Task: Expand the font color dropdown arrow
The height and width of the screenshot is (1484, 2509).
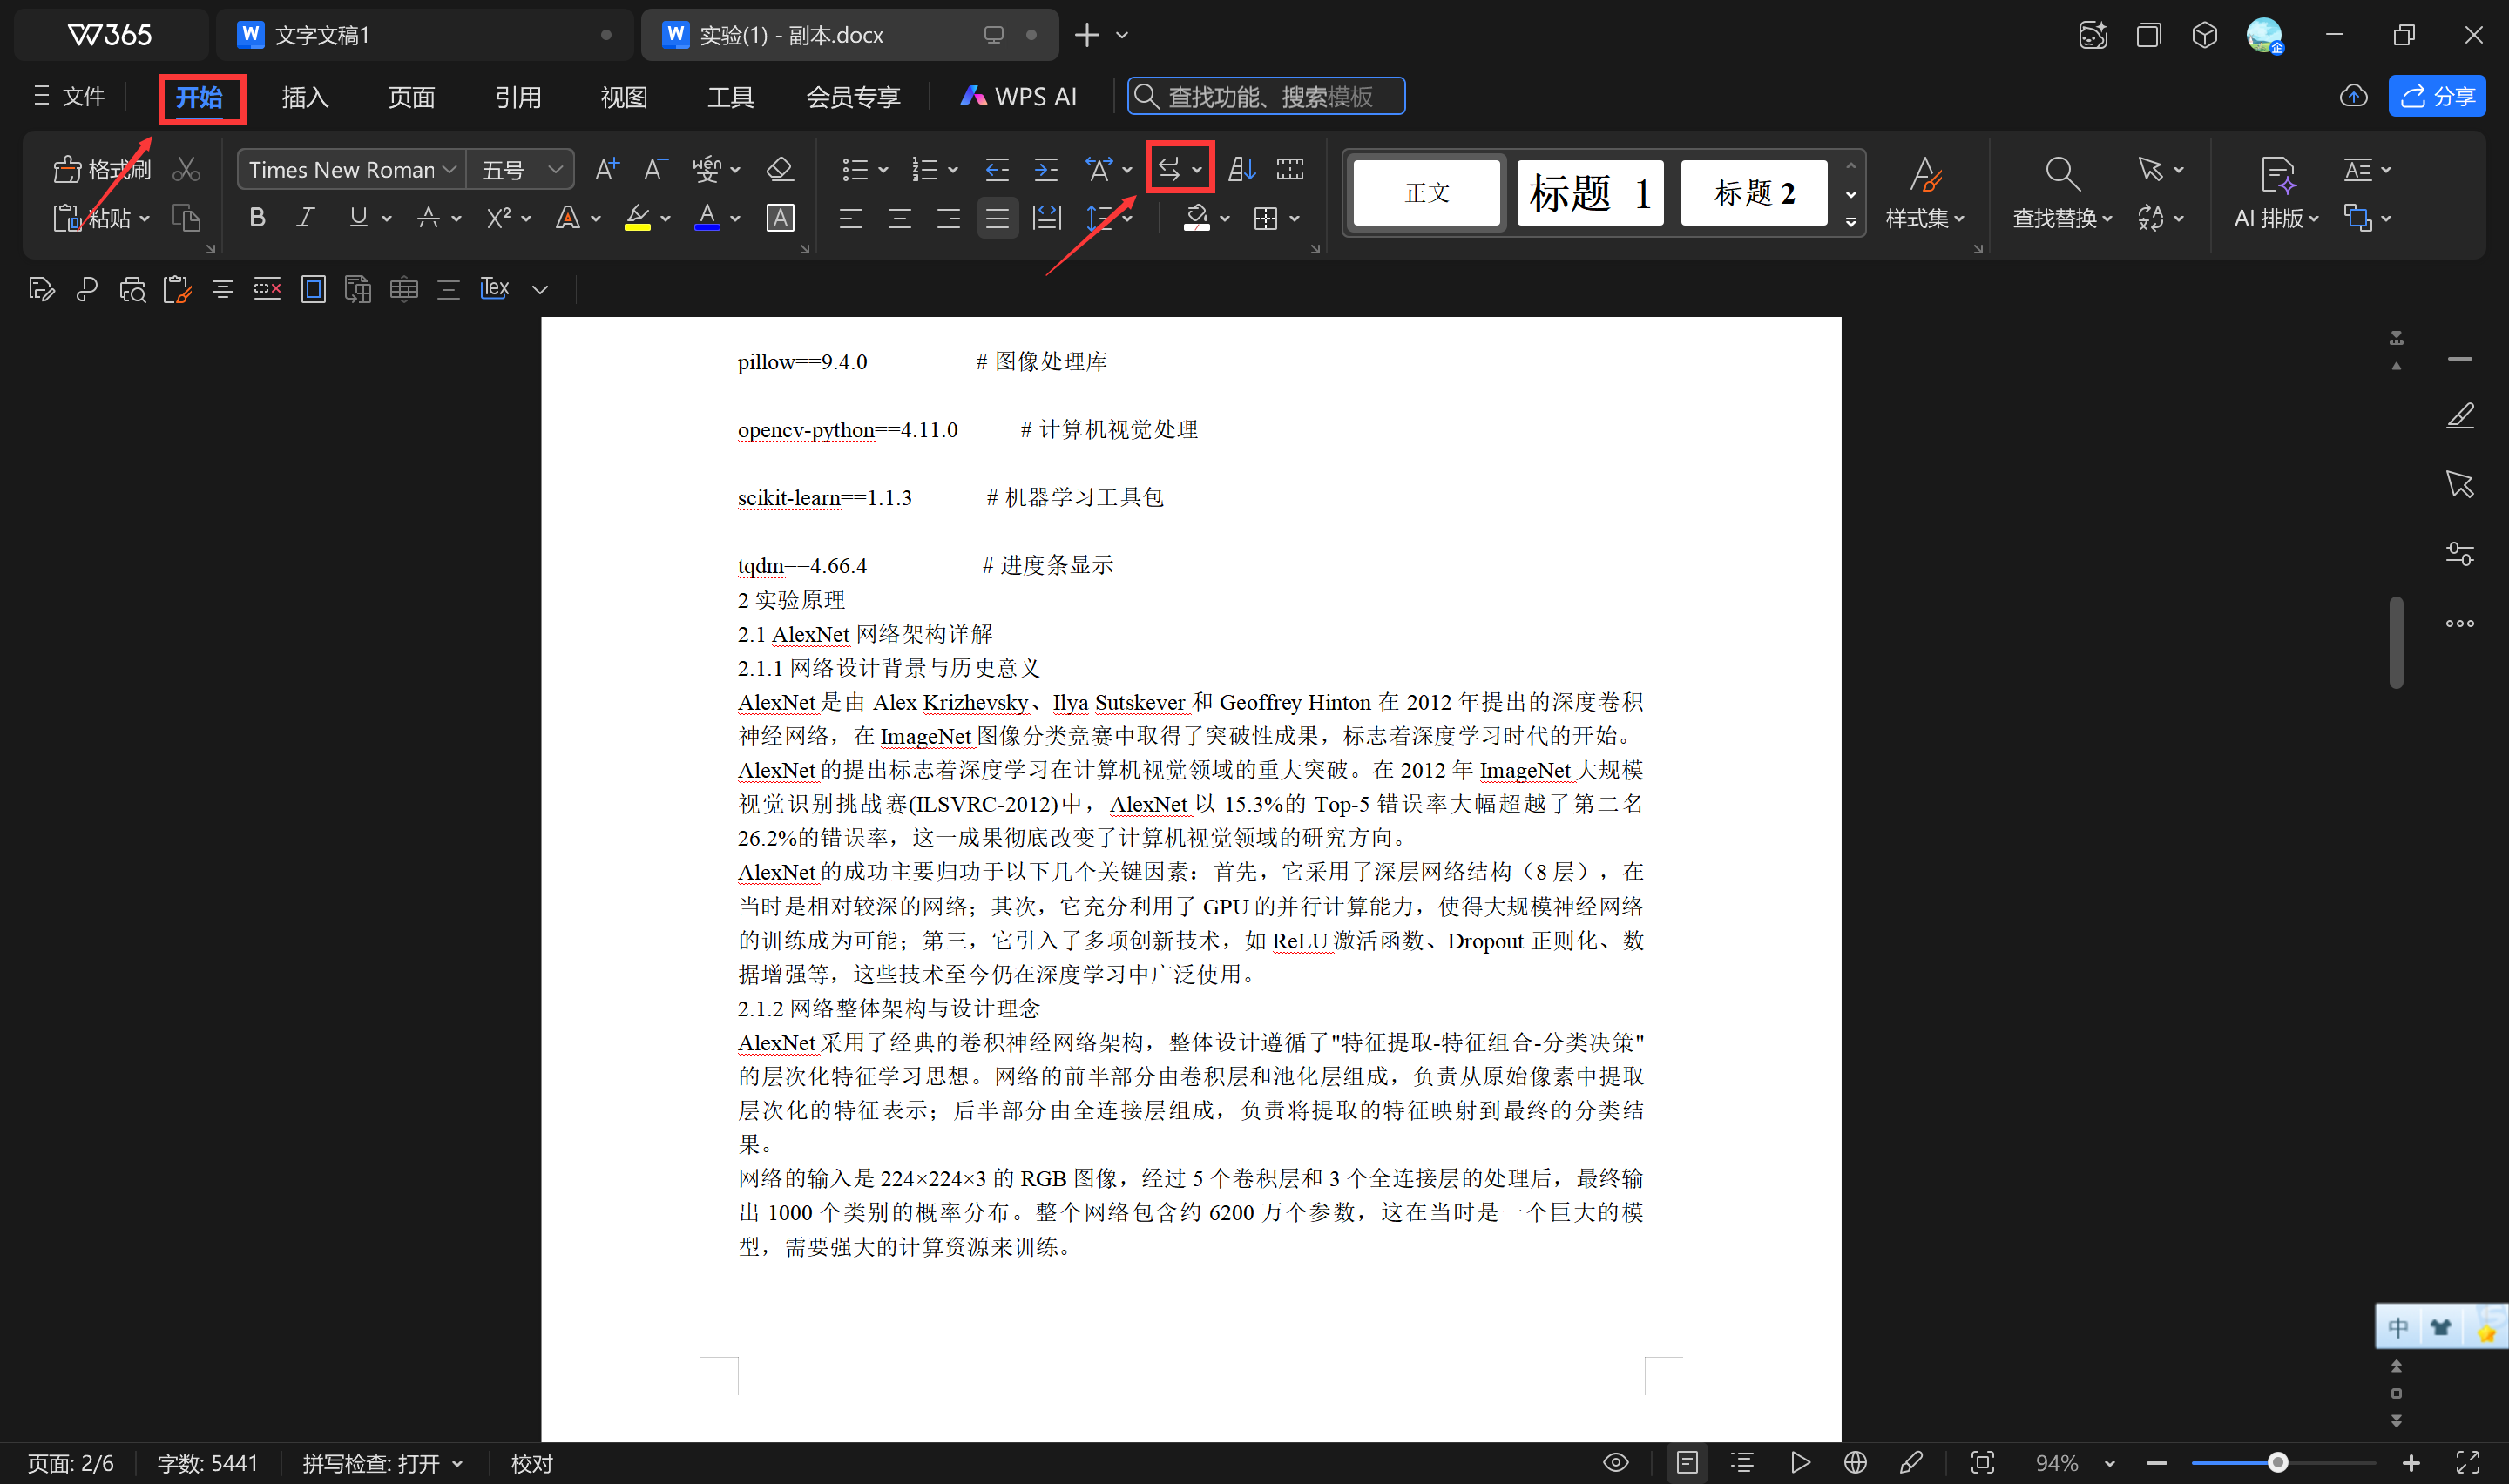Action: (734, 218)
